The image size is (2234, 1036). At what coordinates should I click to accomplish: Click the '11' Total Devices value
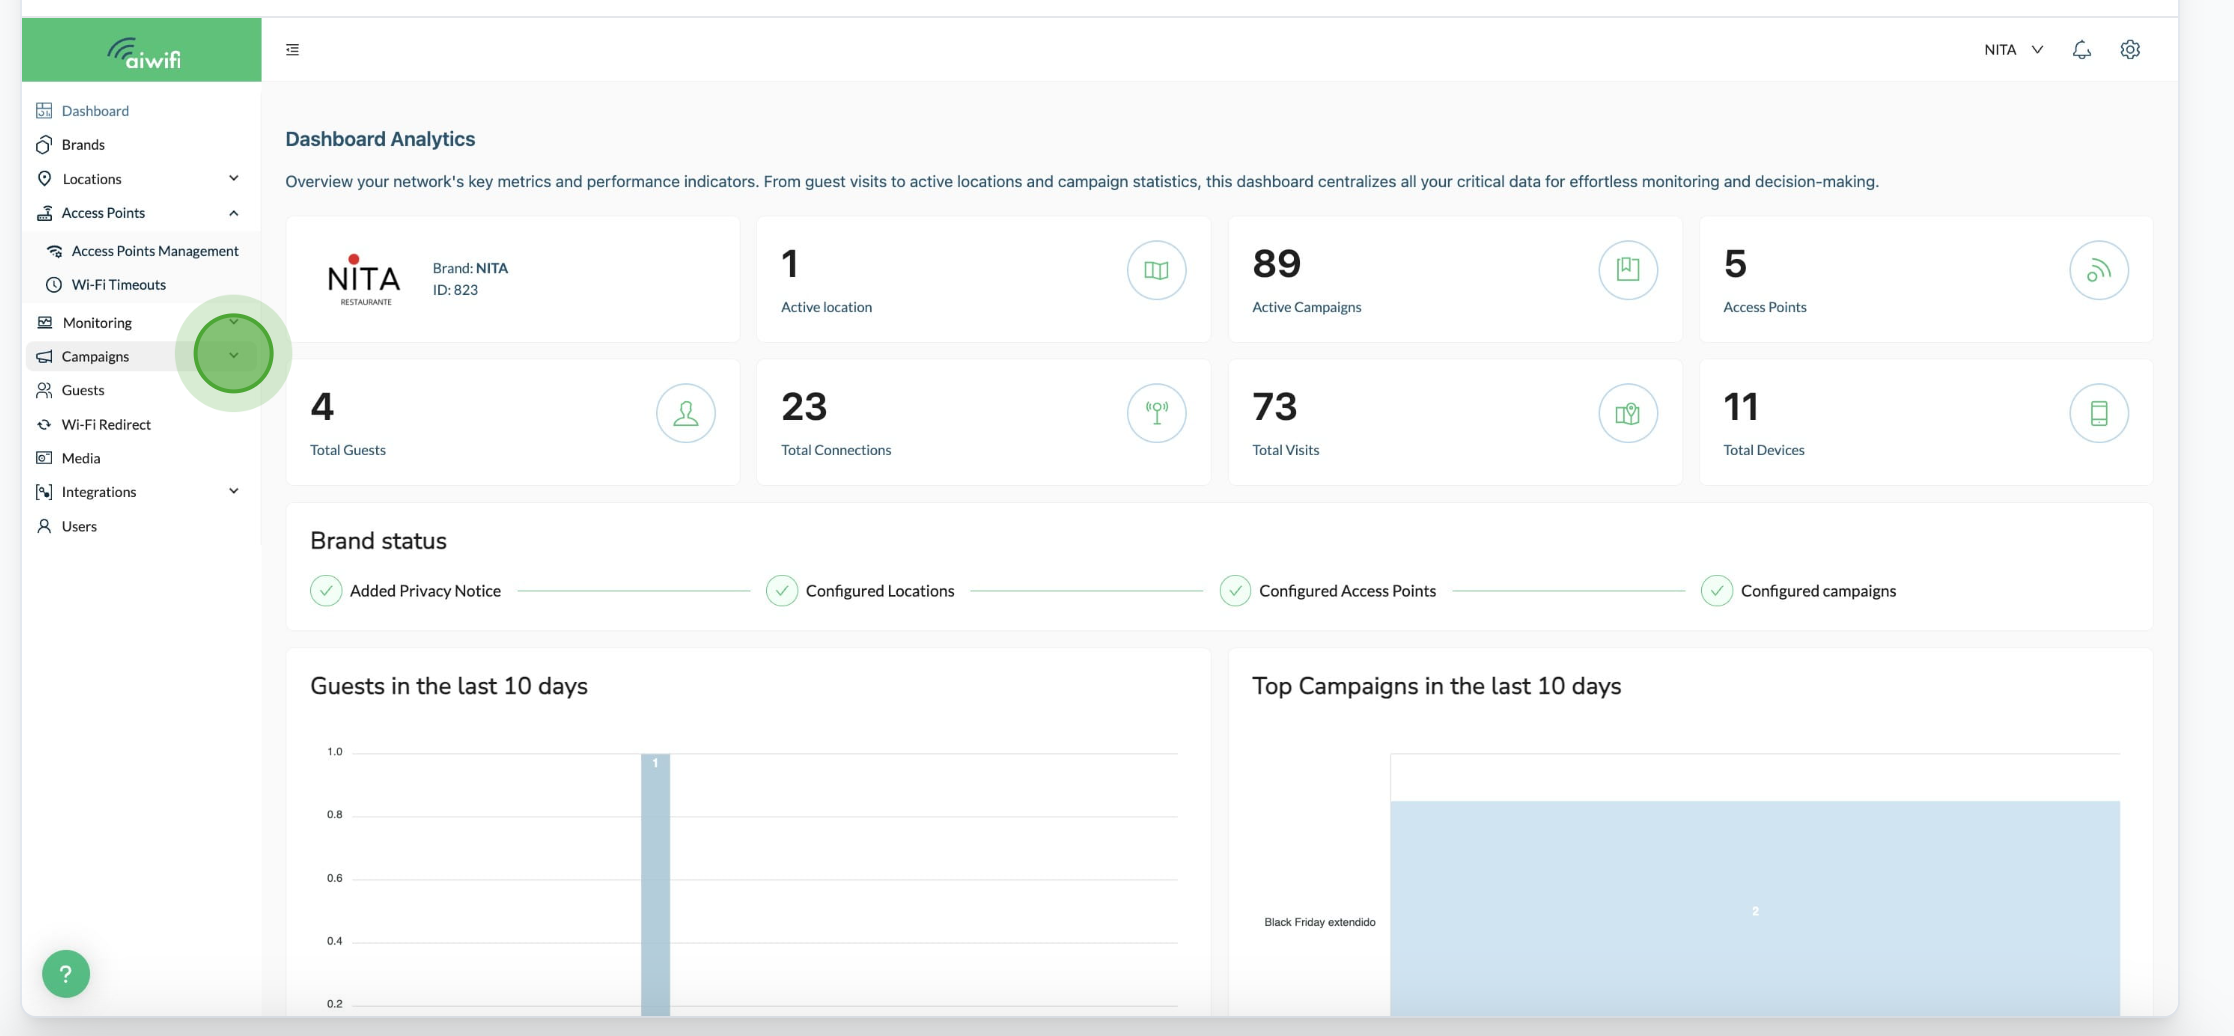tap(1740, 407)
